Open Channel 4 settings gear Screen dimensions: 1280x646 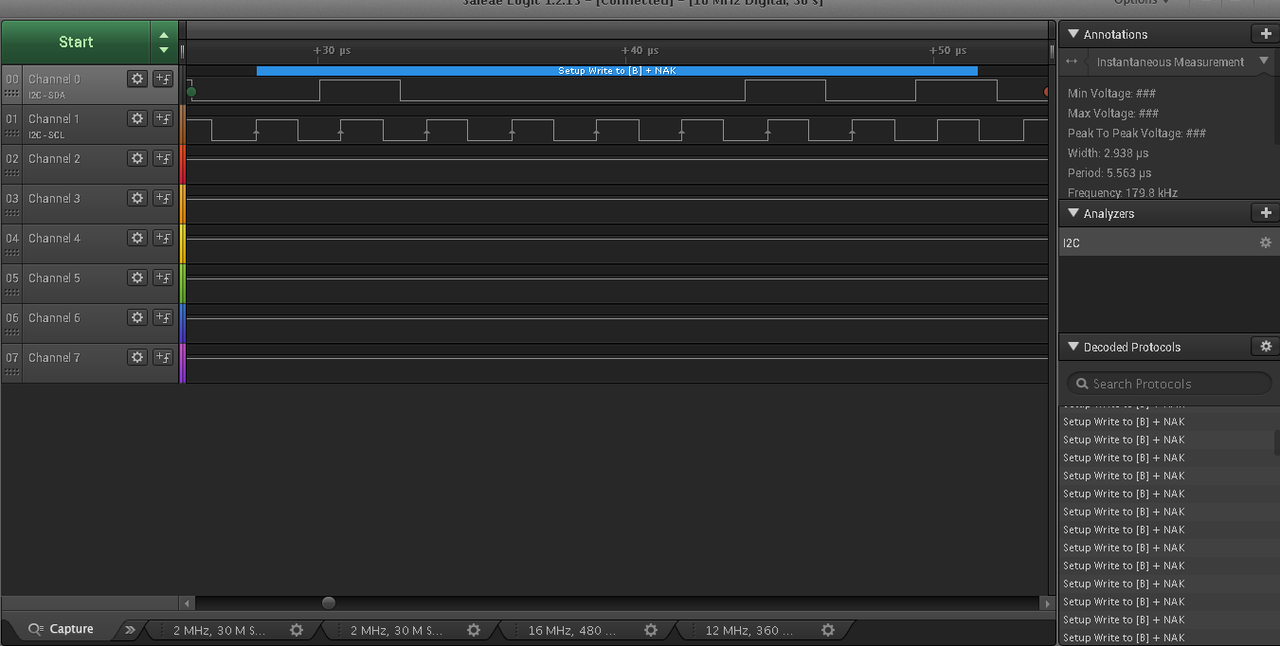coord(138,238)
